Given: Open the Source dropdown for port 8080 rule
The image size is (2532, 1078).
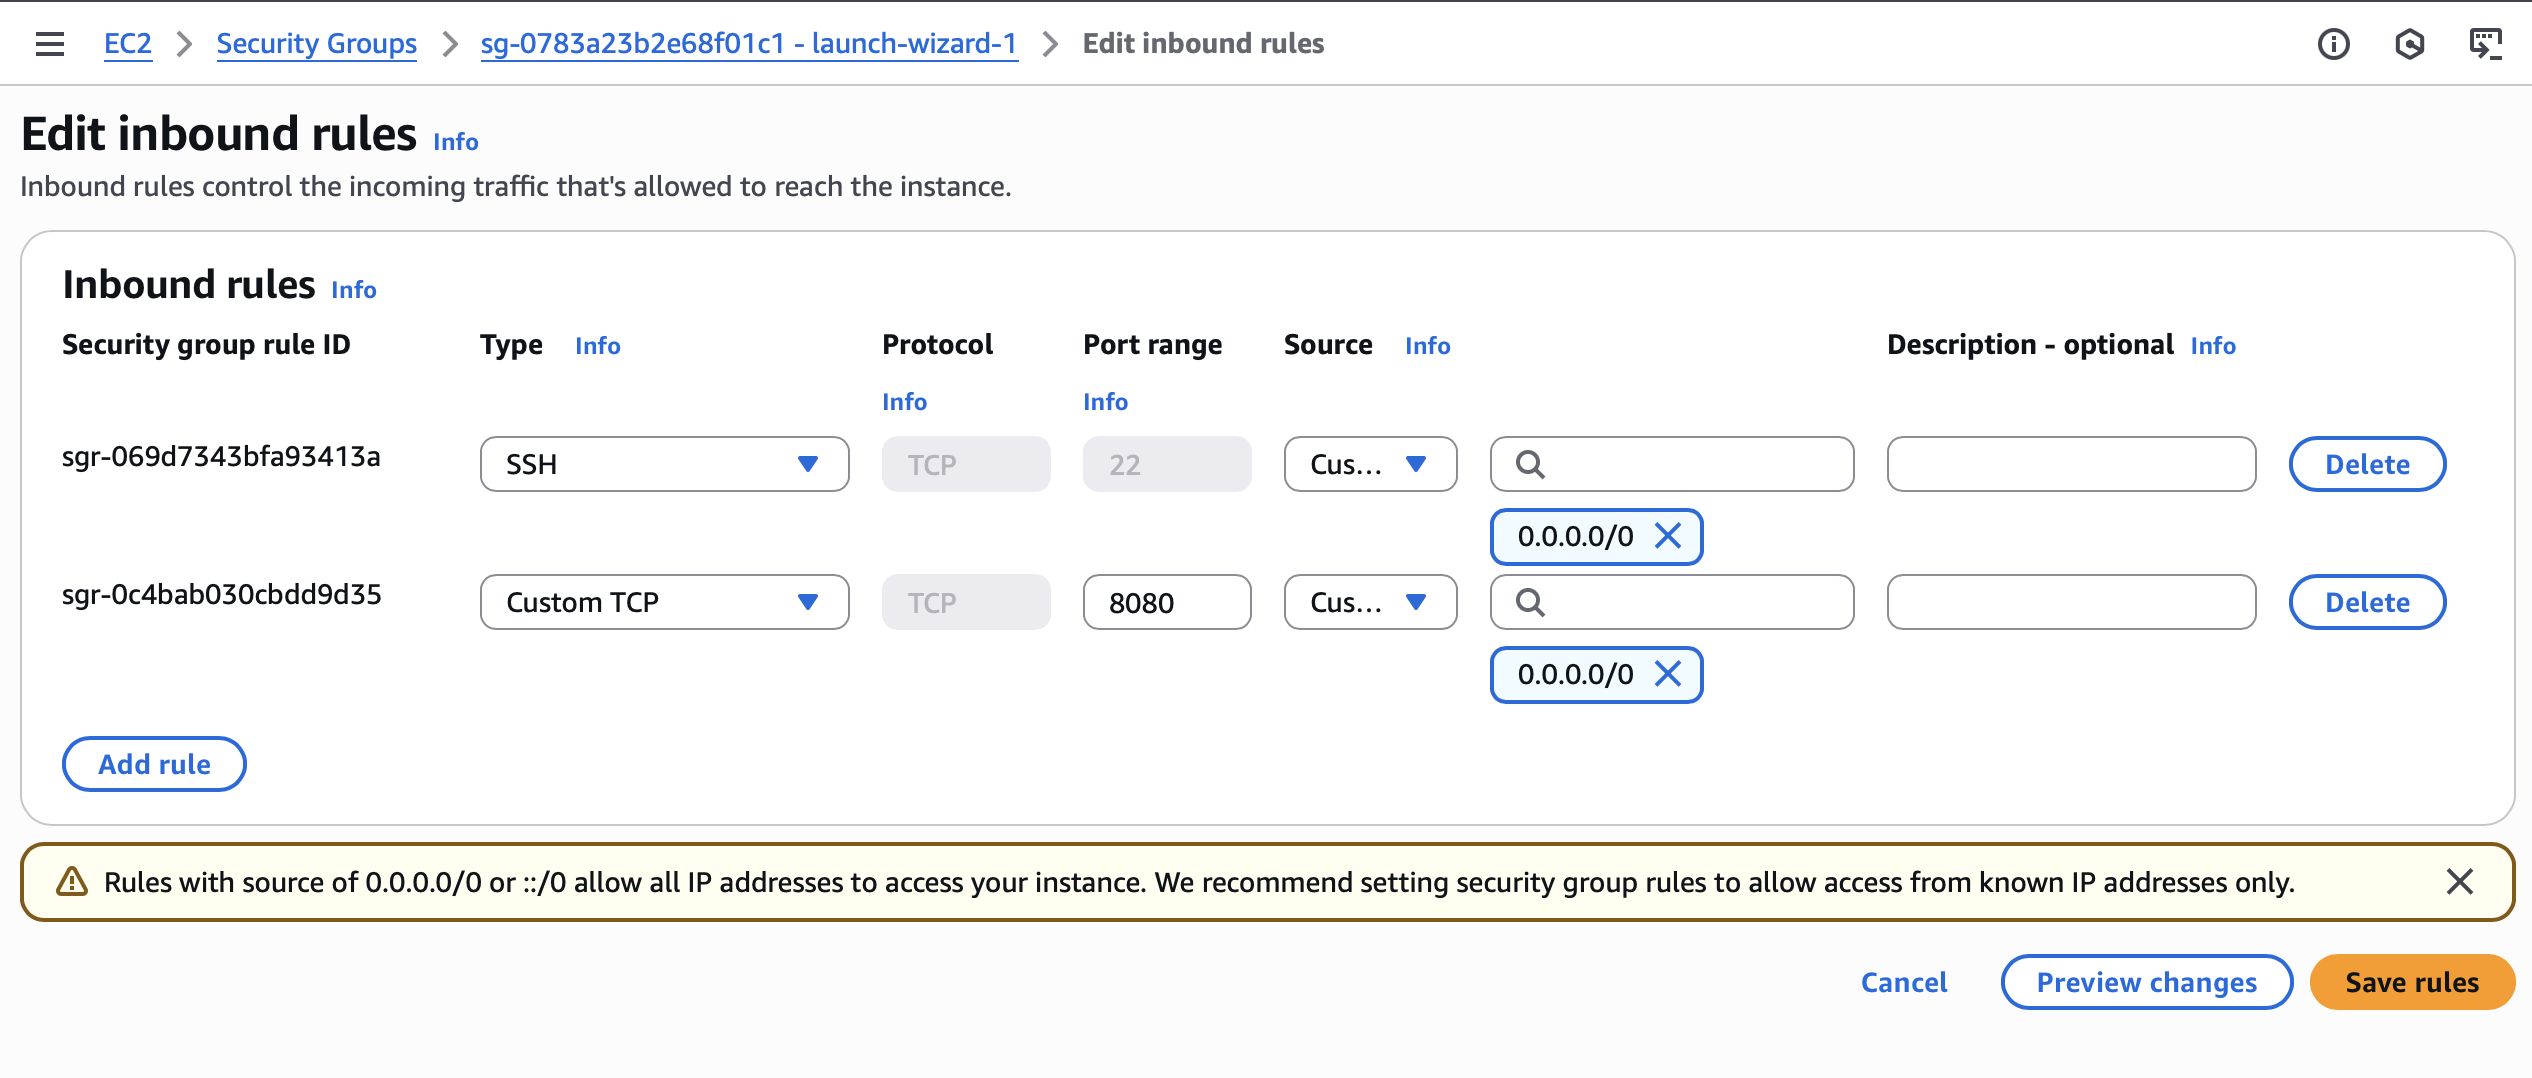Looking at the screenshot, I should point(1370,602).
